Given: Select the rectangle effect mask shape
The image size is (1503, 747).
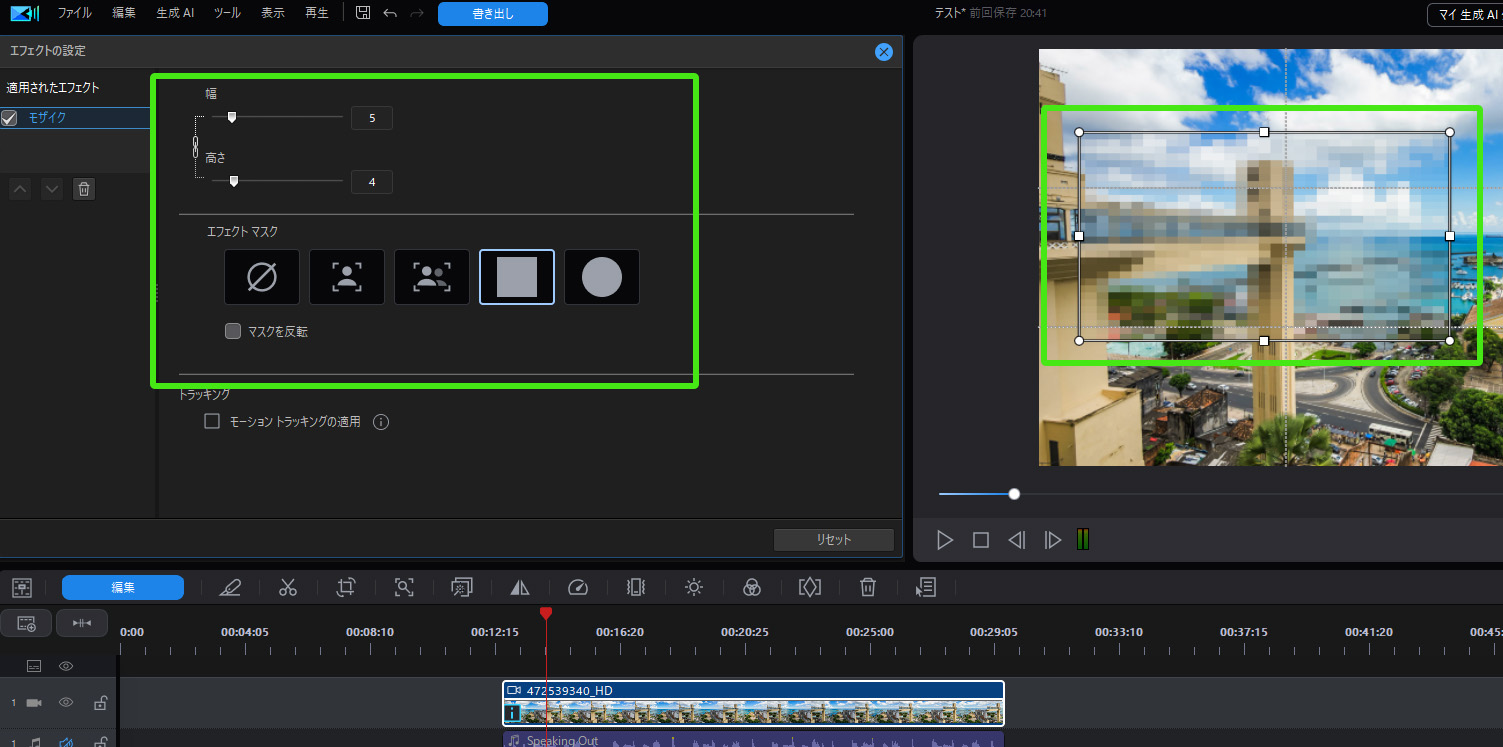Looking at the screenshot, I should coord(517,277).
